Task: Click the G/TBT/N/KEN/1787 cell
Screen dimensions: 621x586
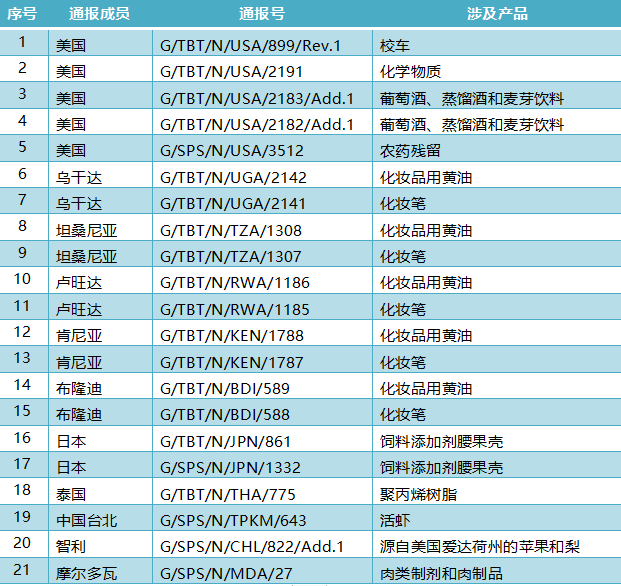Action: 262,360
